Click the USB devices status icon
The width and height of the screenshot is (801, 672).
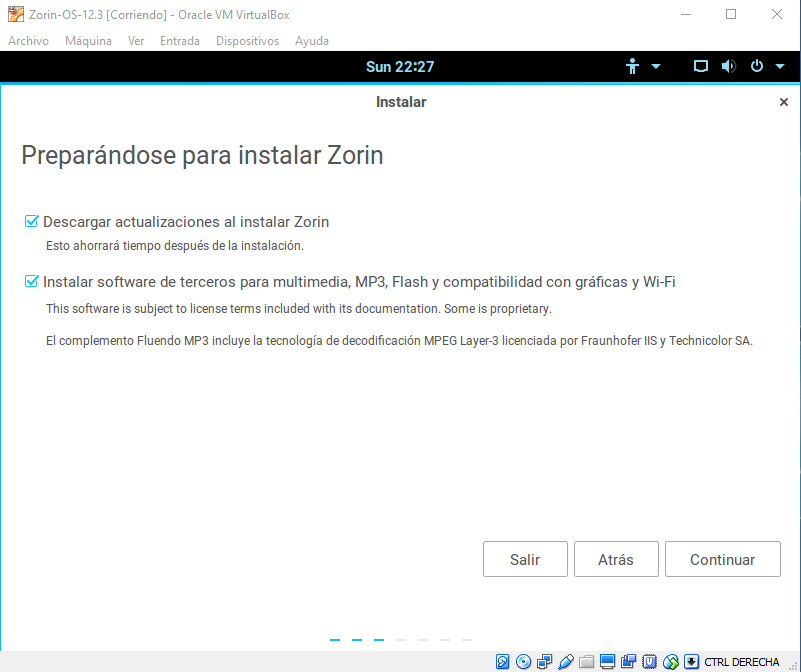566,662
